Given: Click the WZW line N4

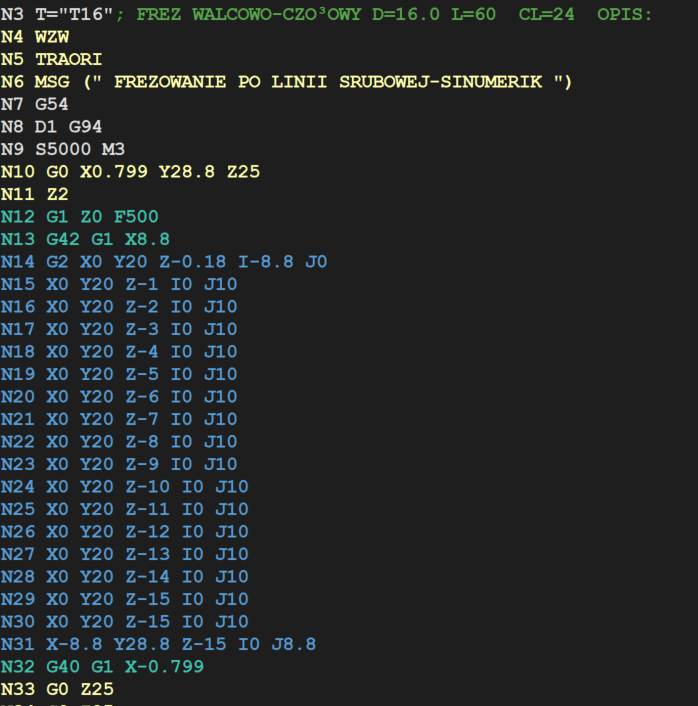Looking at the screenshot, I should tap(28, 37).
